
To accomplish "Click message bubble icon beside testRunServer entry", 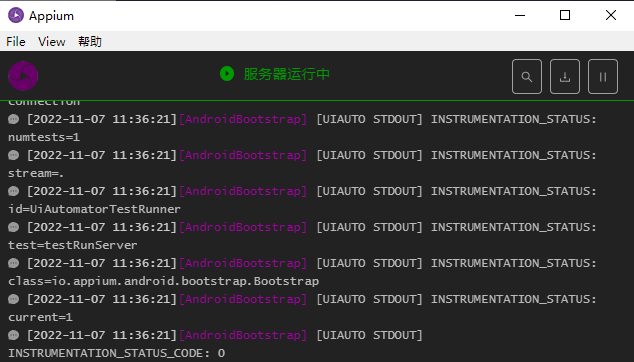I will 14,227.
